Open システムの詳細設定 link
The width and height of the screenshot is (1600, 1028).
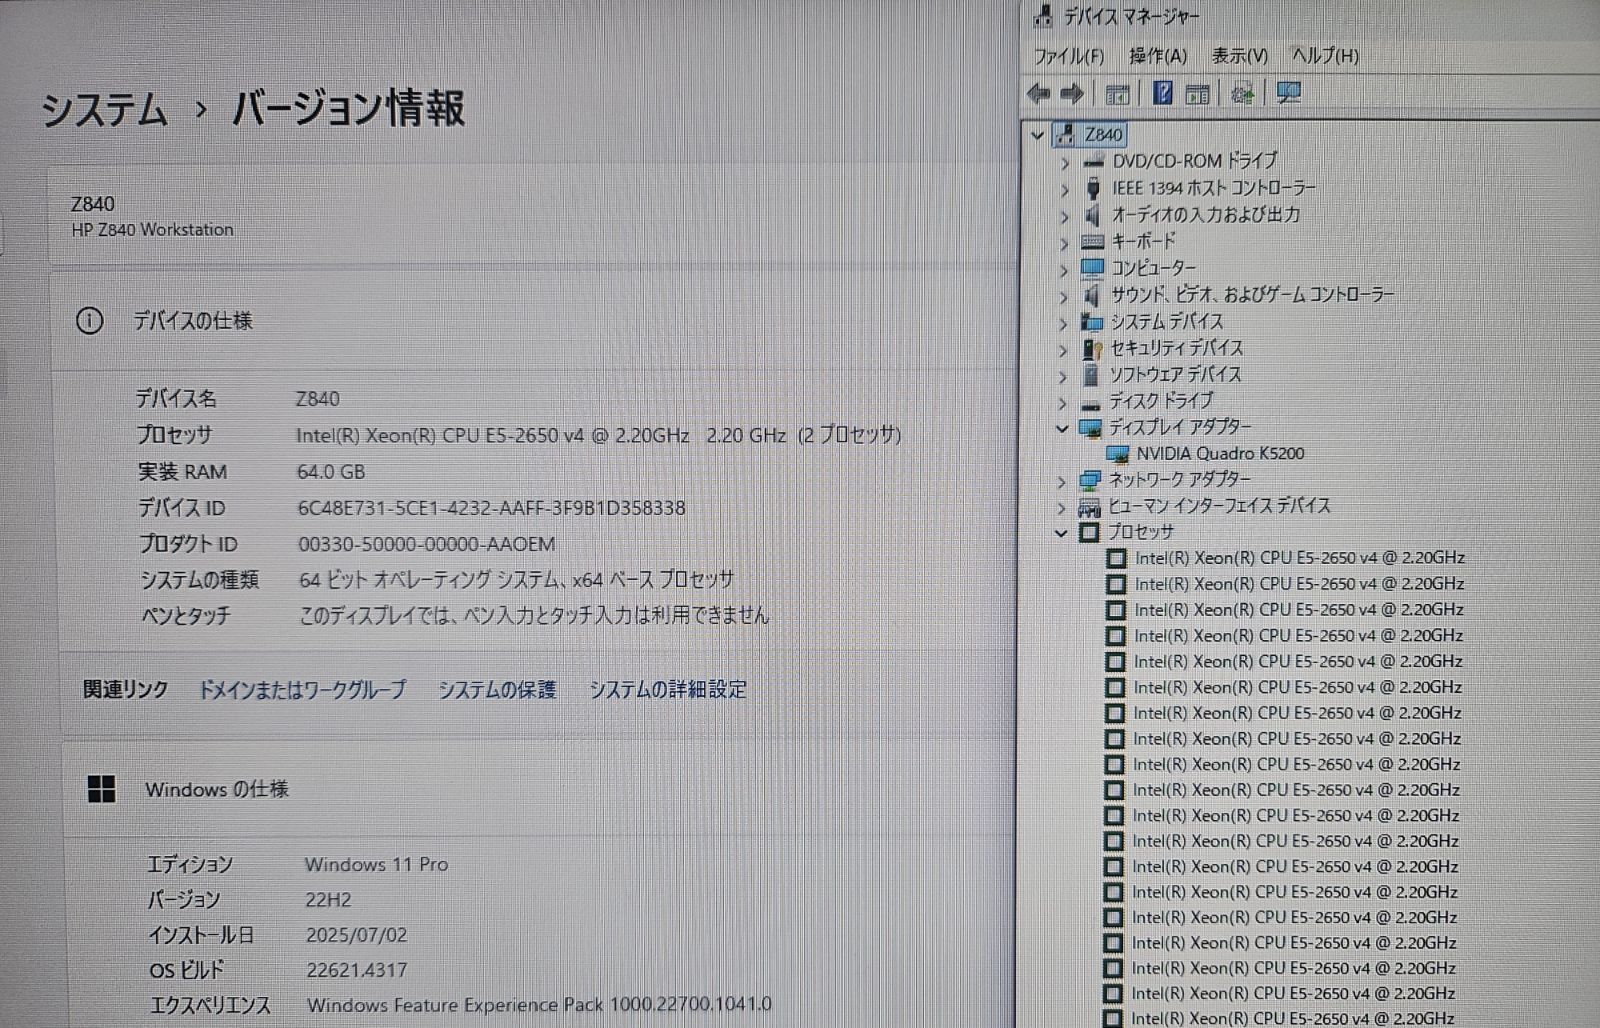[x=668, y=690]
